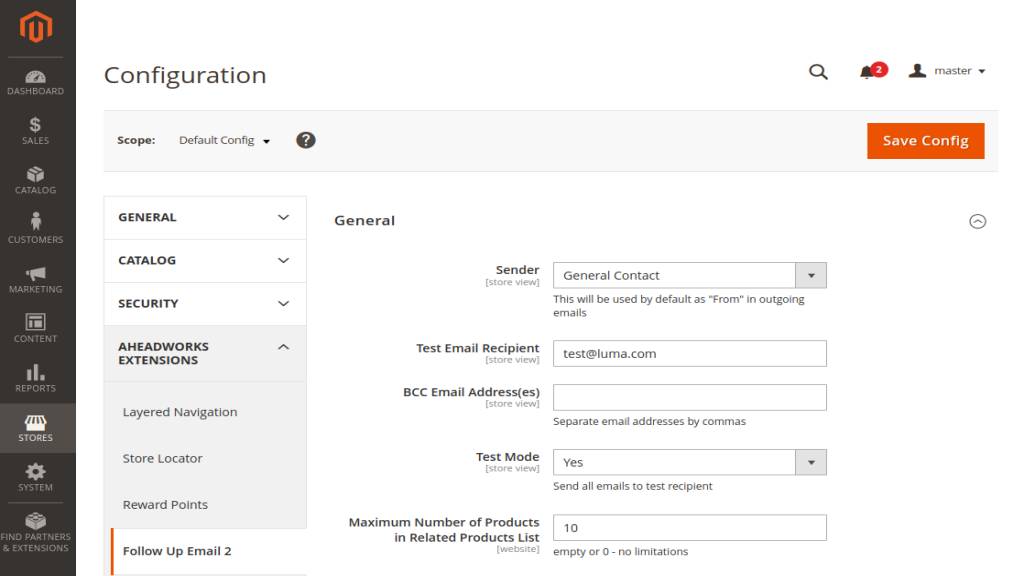Click the Magento logo
Screen dimensions: 1024x576
(36, 27)
